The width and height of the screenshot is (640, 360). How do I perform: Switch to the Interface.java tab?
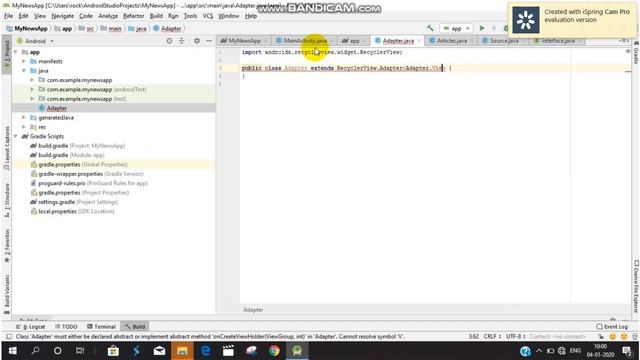click(558, 41)
